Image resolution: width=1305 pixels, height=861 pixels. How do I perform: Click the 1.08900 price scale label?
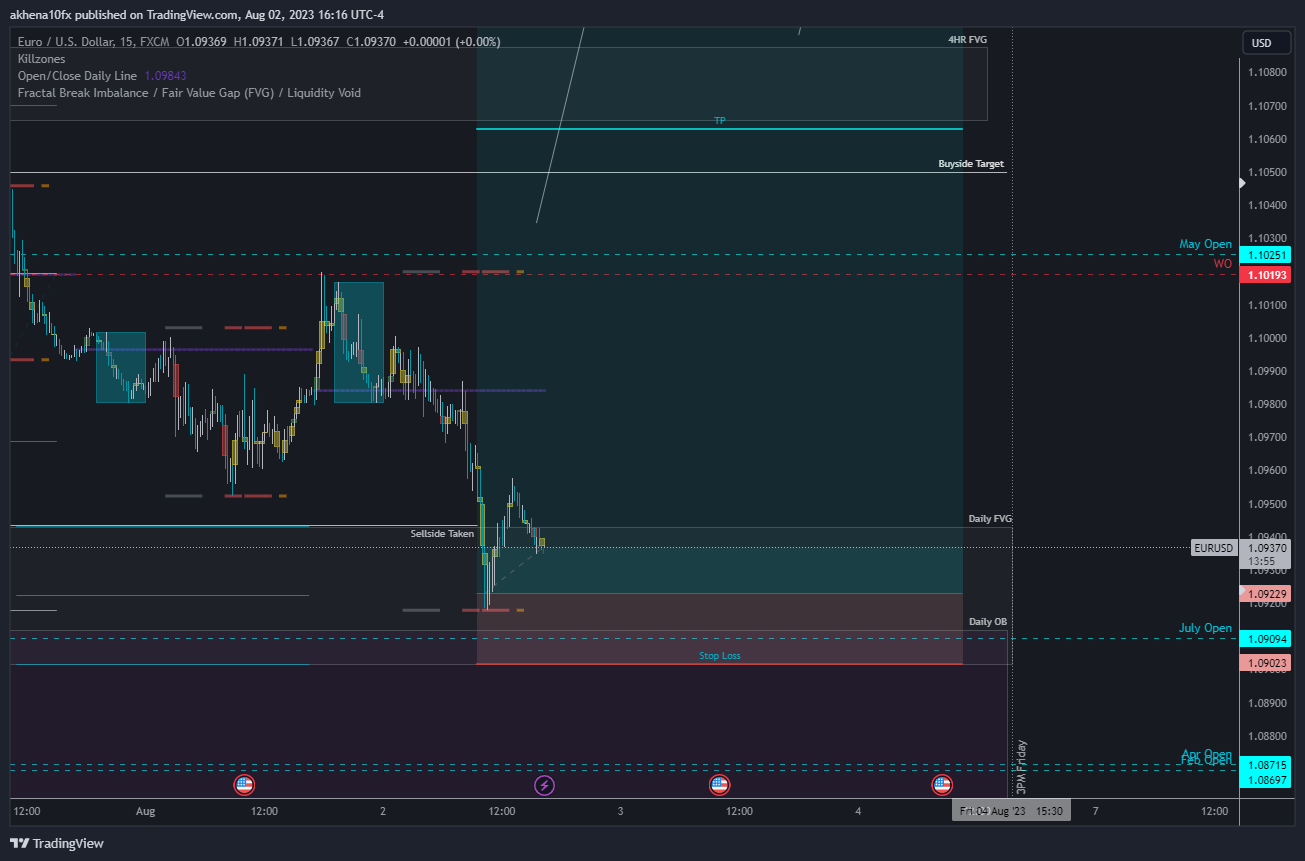pos(1265,703)
